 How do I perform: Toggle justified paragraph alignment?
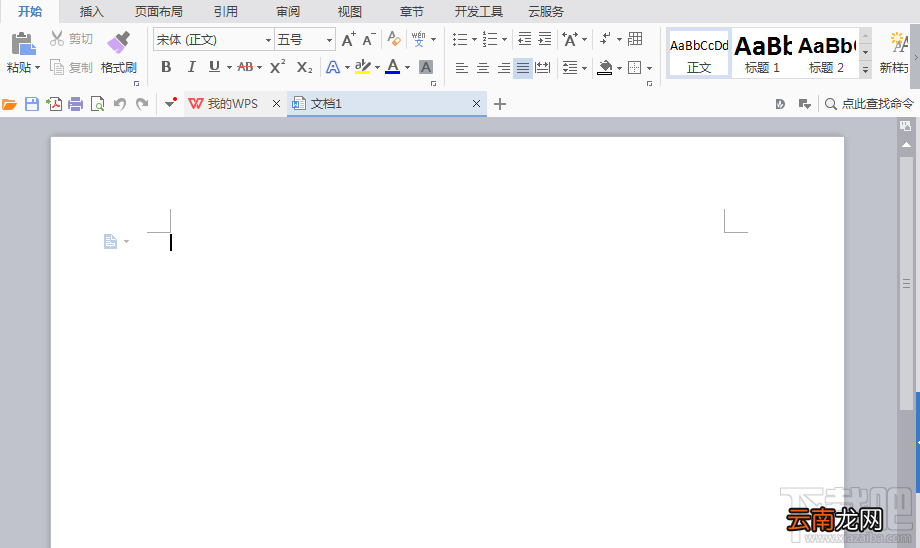tap(523, 68)
